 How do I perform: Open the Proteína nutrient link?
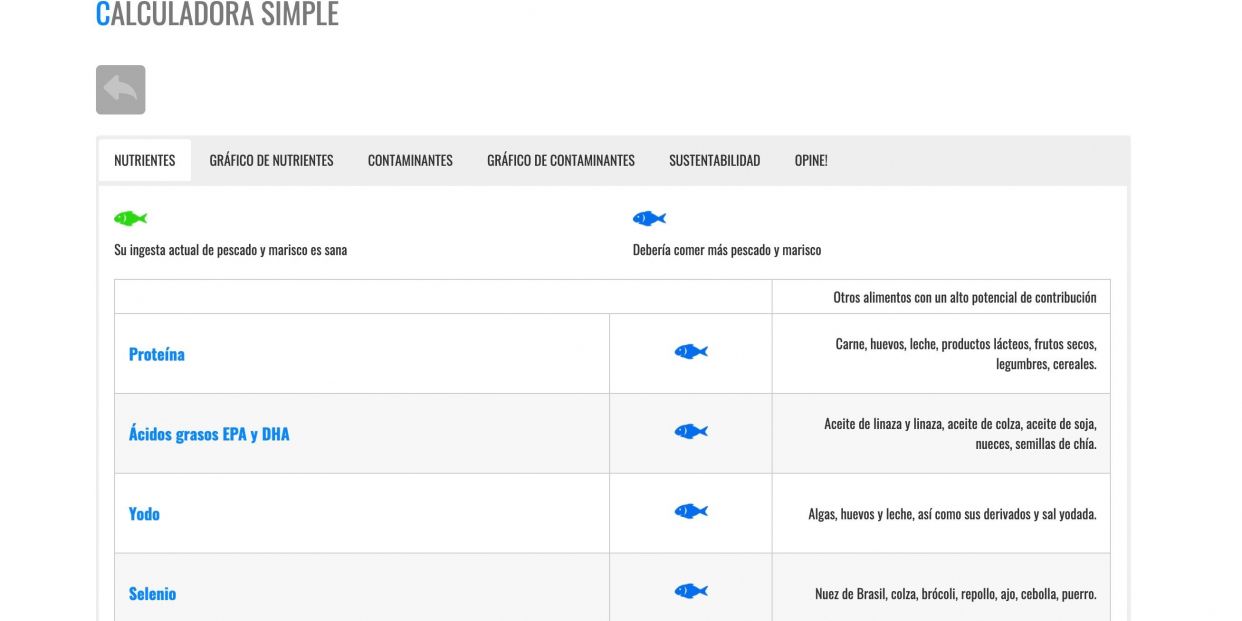(157, 354)
